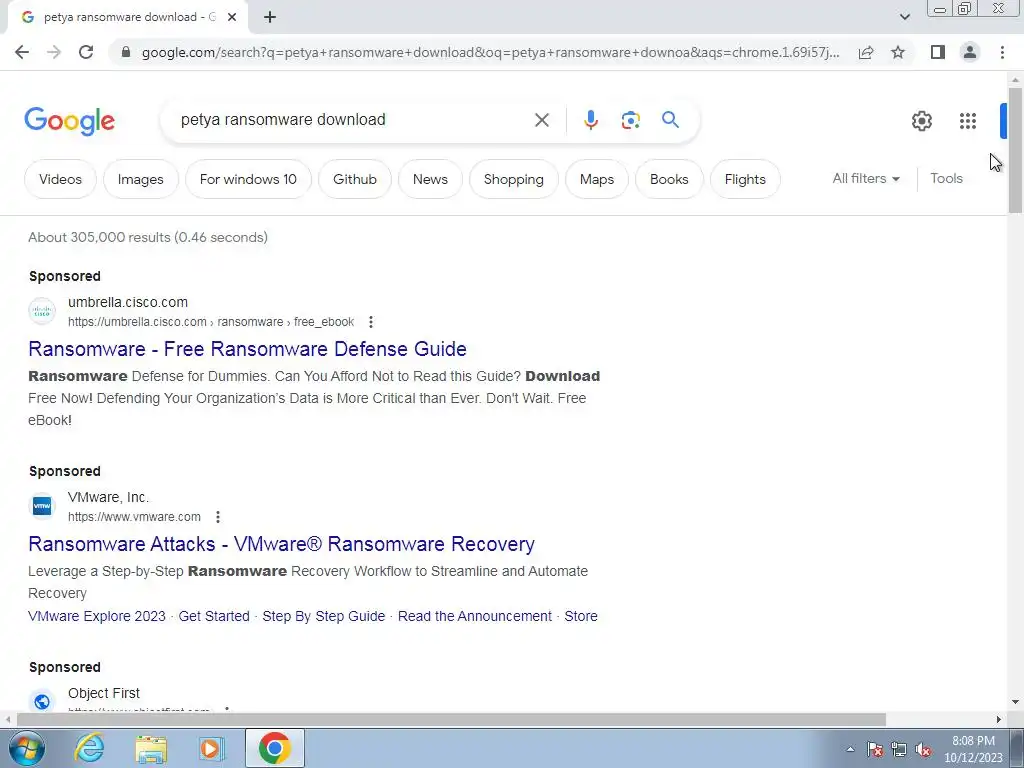The height and width of the screenshot is (768, 1024).
Task: Click scroll down arrow on vertical scrollbar
Action: 1015,703
